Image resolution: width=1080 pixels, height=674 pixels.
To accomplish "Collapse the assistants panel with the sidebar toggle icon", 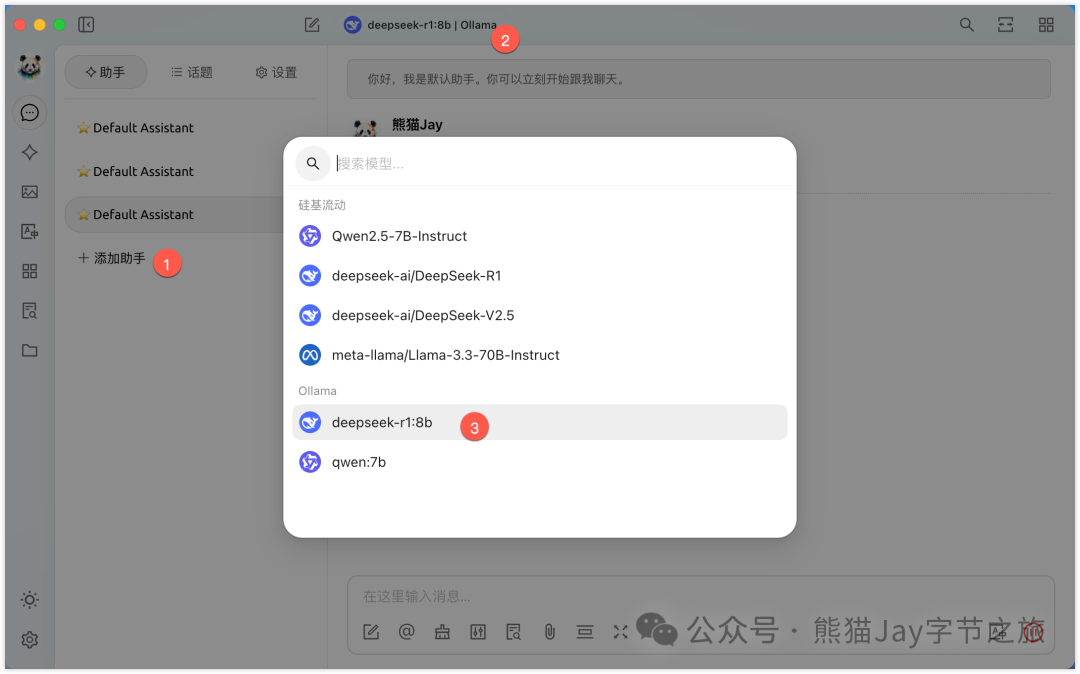I will coord(86,25).
